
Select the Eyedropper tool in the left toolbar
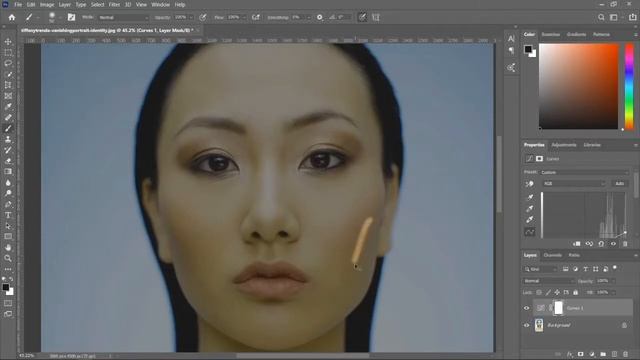point(8,107)
